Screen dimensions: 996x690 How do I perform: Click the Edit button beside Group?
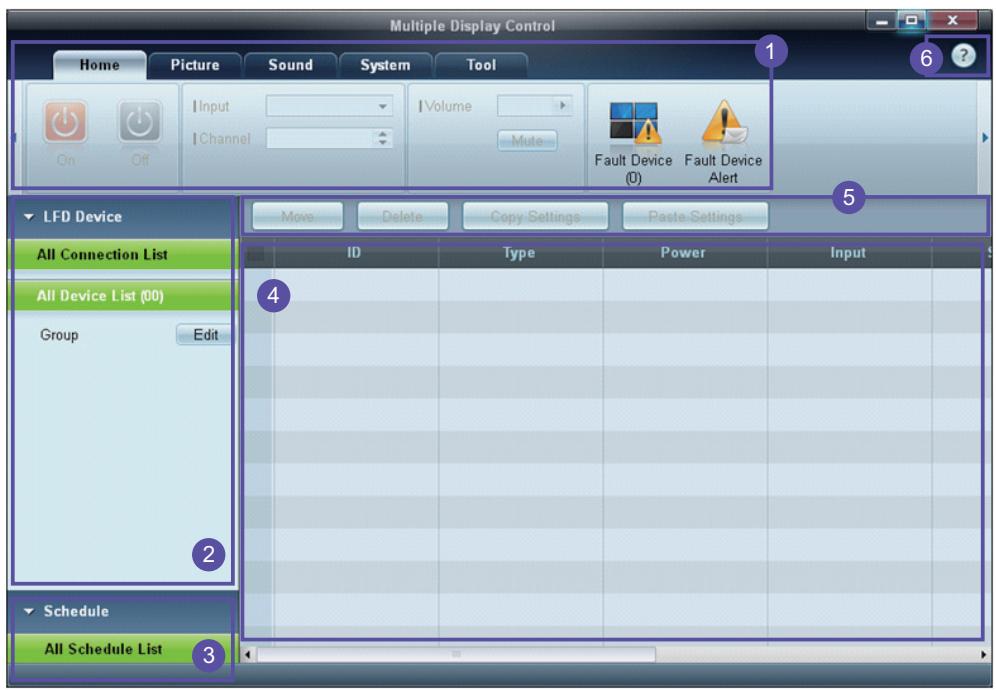[205, 335]
